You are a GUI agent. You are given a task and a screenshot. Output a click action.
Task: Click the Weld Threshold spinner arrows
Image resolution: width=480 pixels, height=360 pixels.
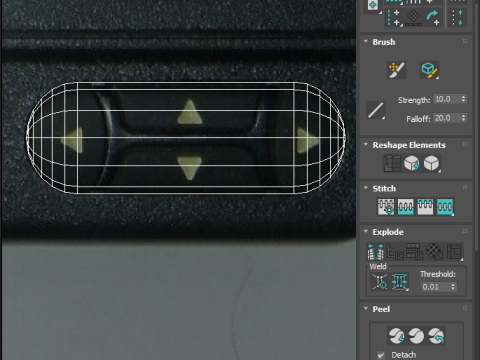pos(453,287)
